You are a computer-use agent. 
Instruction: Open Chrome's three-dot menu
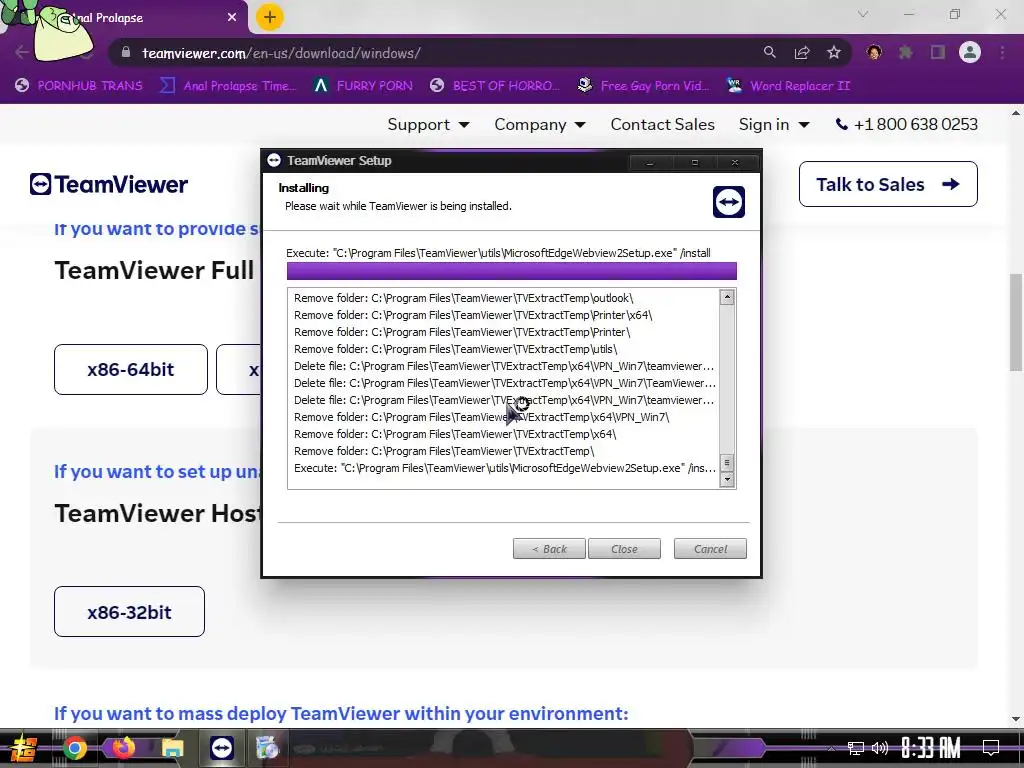[x=1002, y=53]
